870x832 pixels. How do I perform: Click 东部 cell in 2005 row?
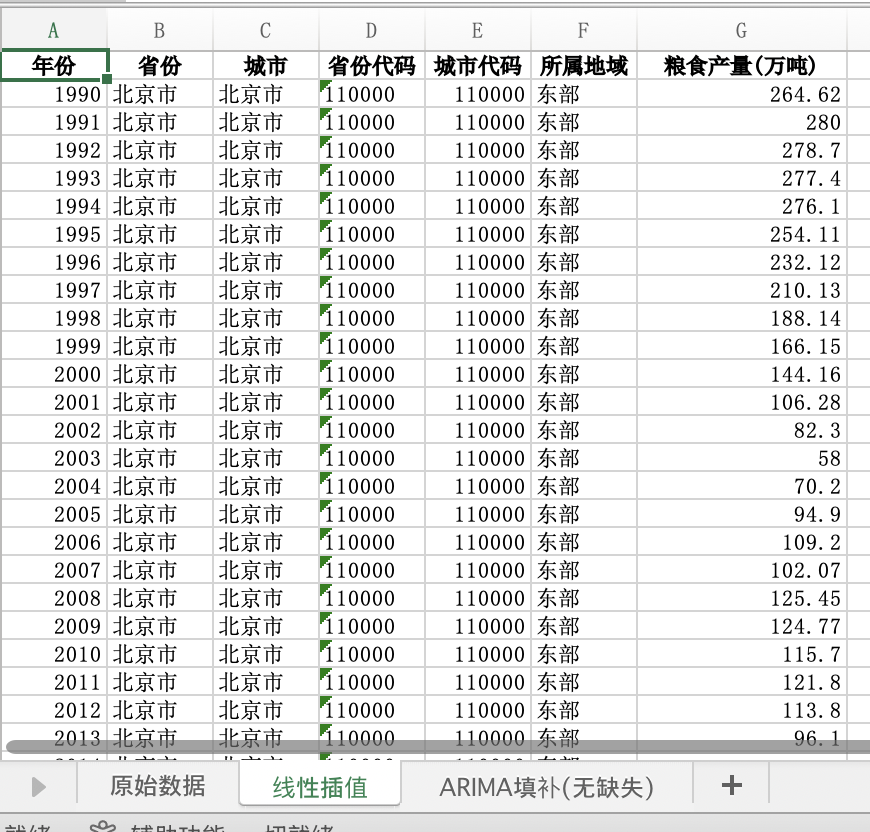(584, 514)
